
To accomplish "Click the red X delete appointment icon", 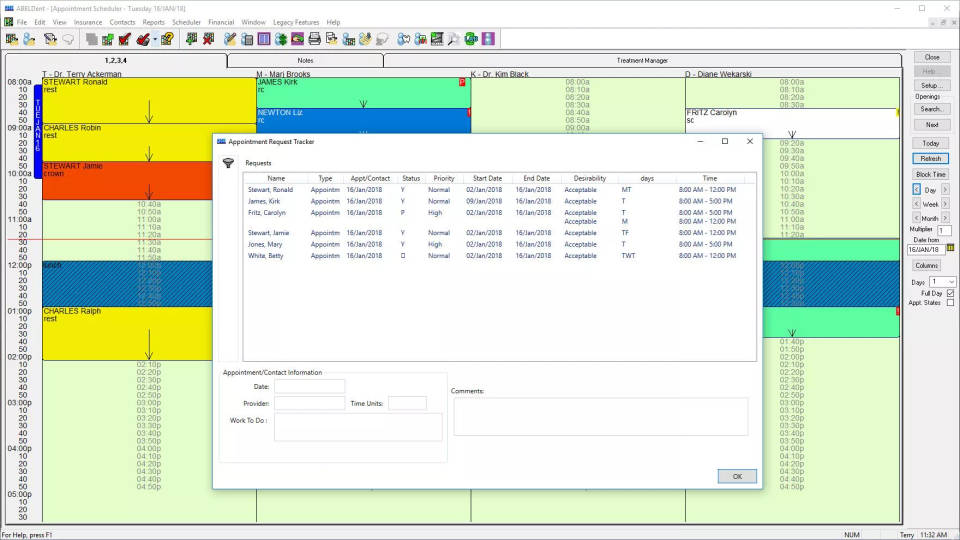I will coord(208,39).
